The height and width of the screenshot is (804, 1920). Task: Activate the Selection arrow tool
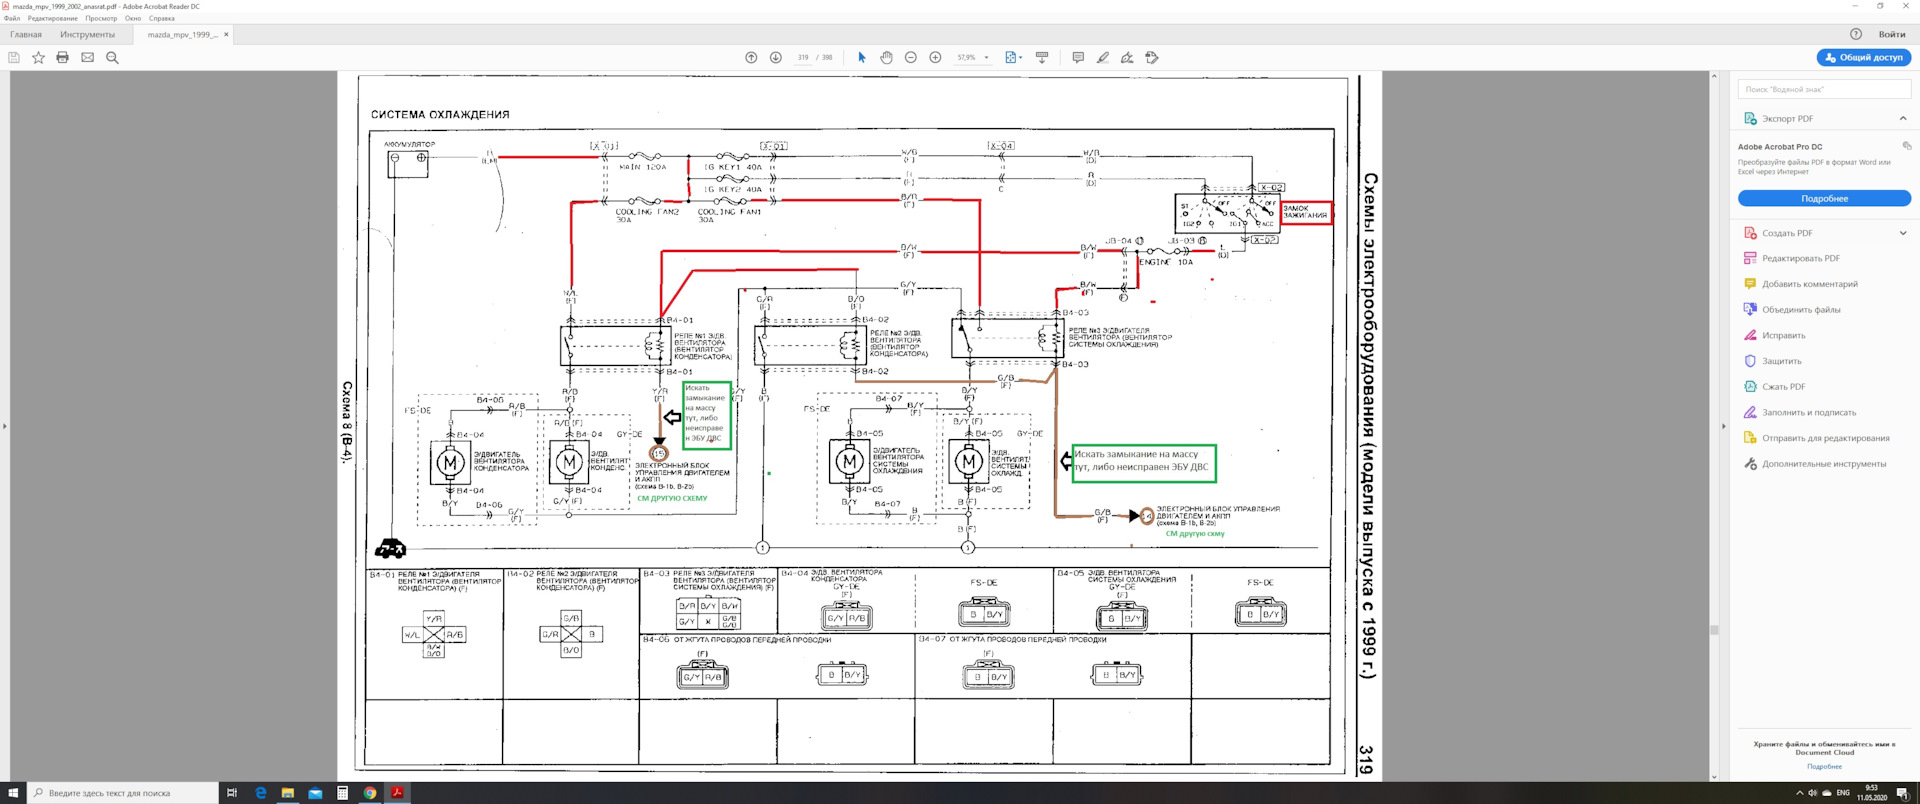pos(862,58)
